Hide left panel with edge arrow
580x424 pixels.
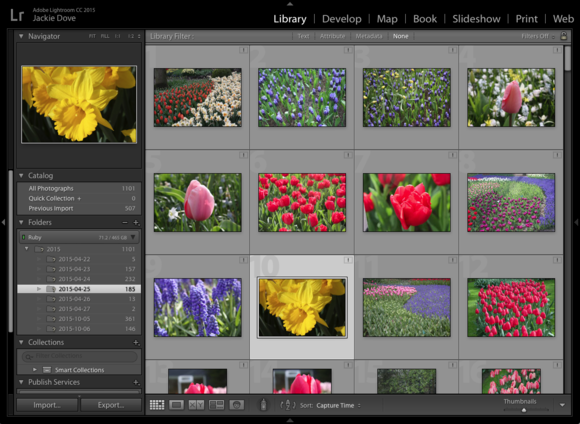[x=3, y=222]
